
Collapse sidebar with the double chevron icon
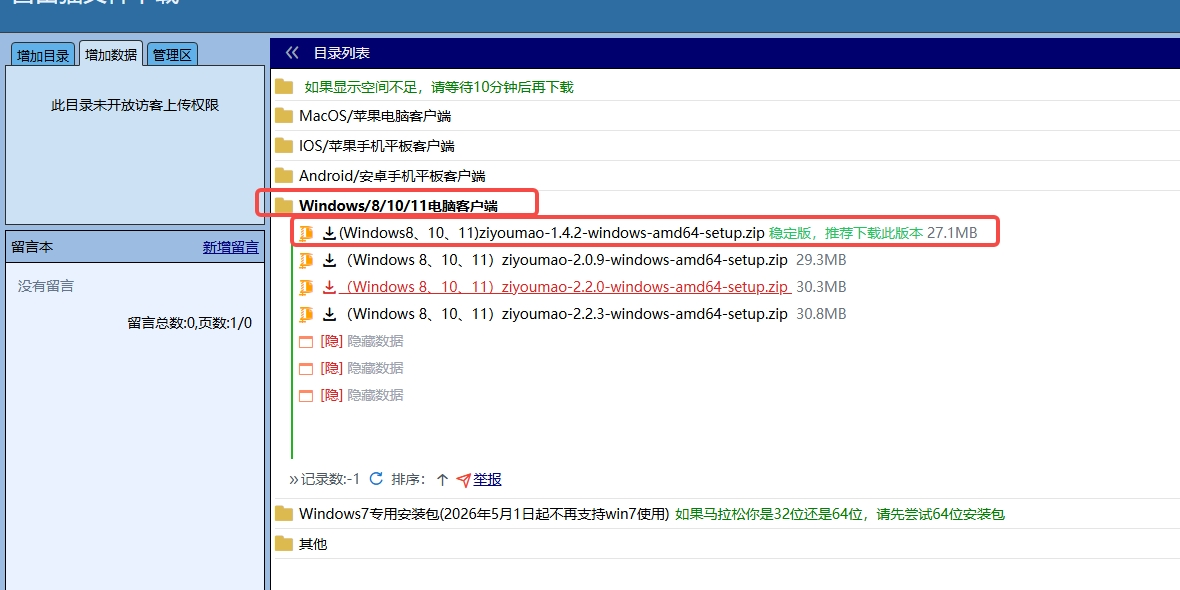click(x=292, y=53)
